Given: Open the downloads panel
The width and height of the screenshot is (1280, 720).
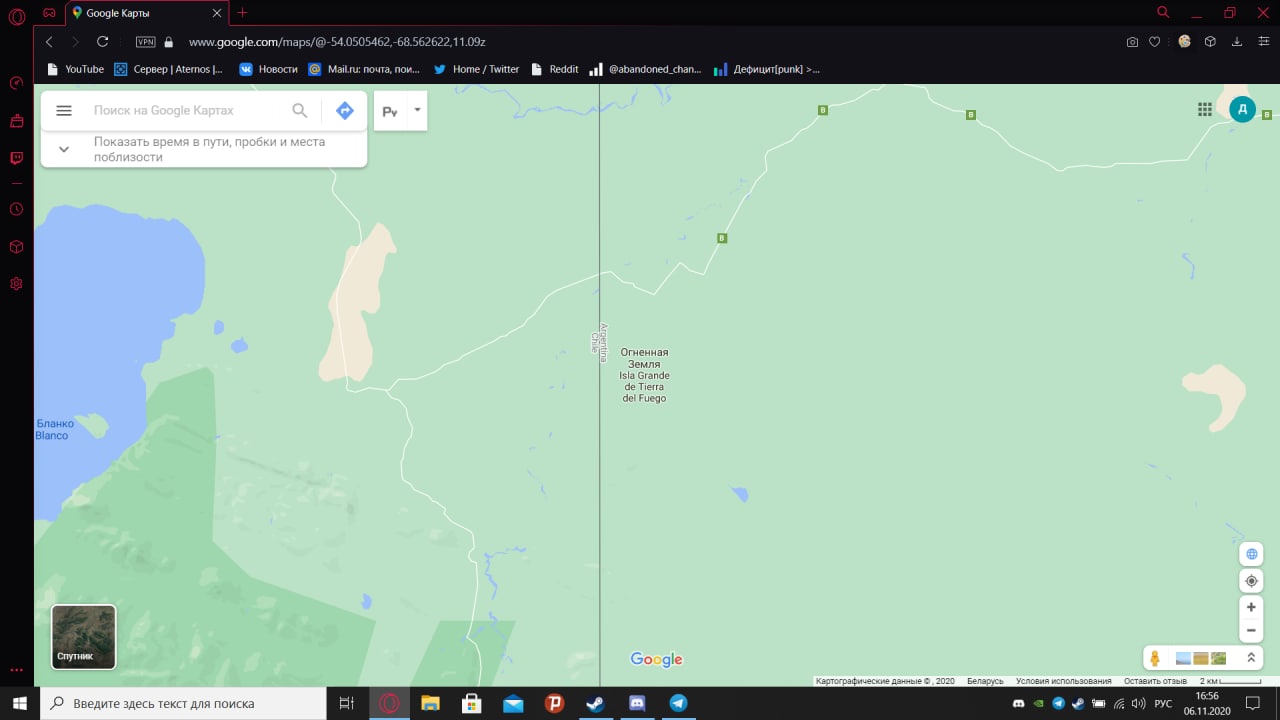Looking at the screenshot, I should click(1237, 42).
